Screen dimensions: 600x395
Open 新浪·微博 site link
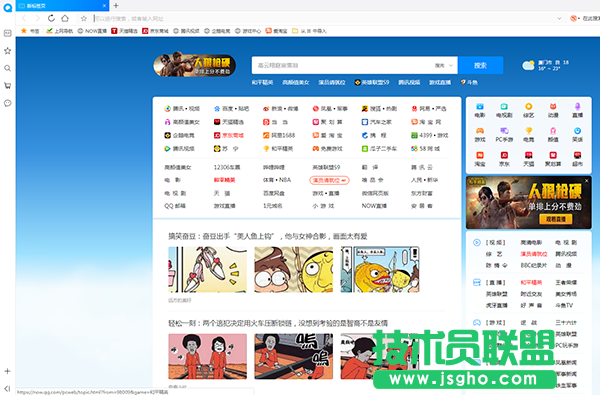[280, 109]
